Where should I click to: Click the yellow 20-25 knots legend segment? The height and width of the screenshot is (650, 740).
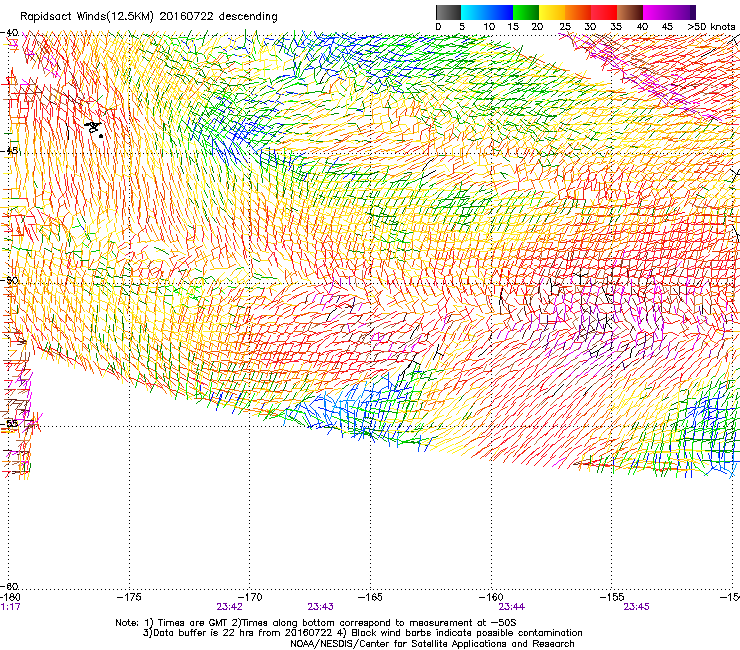(552, 12)
